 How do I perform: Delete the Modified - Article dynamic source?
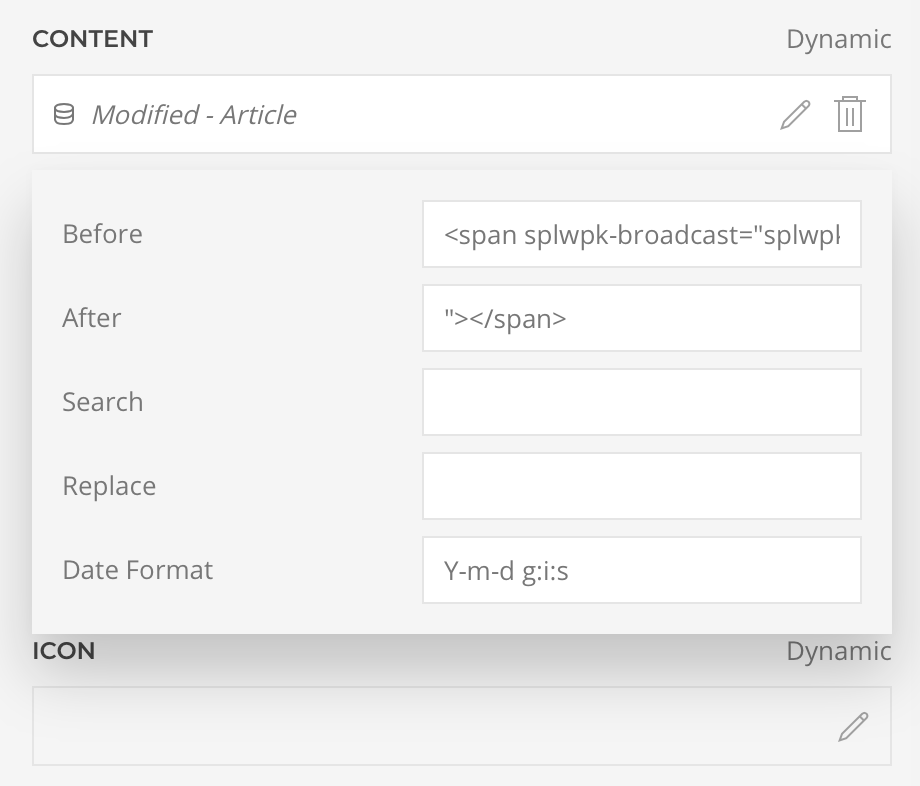849,114
